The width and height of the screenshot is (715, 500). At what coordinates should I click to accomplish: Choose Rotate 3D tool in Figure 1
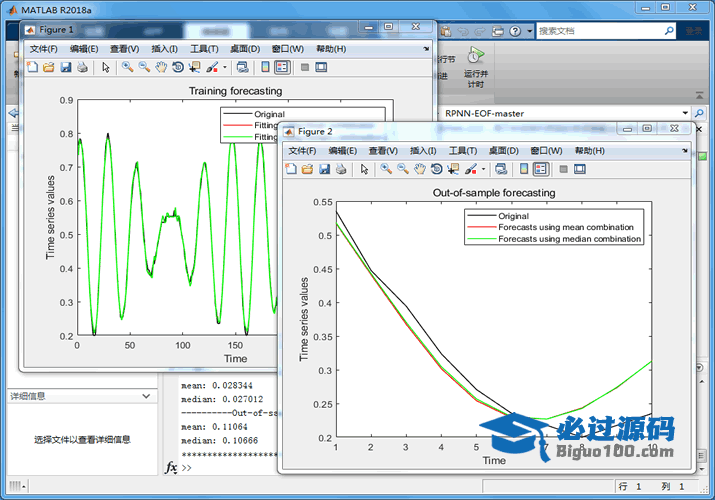[178, 67]
